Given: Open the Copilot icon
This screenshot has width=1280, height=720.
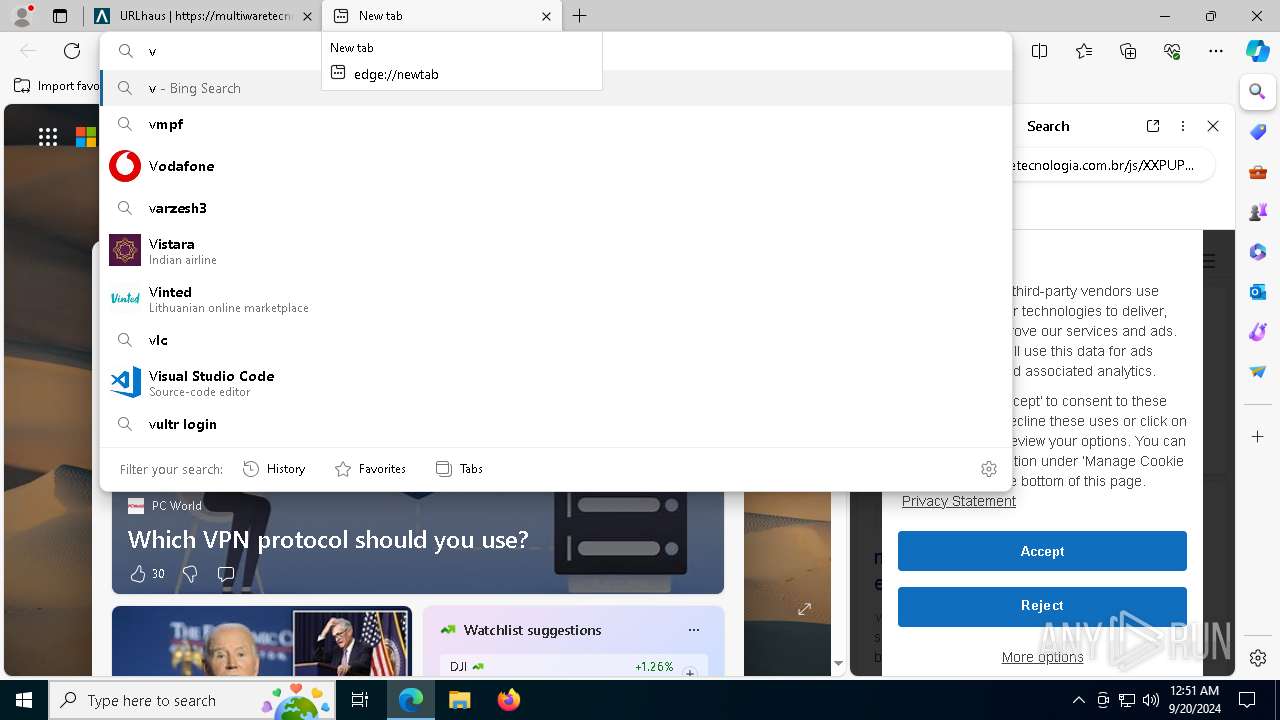Looking at the screenshot, I should 1258,51.
